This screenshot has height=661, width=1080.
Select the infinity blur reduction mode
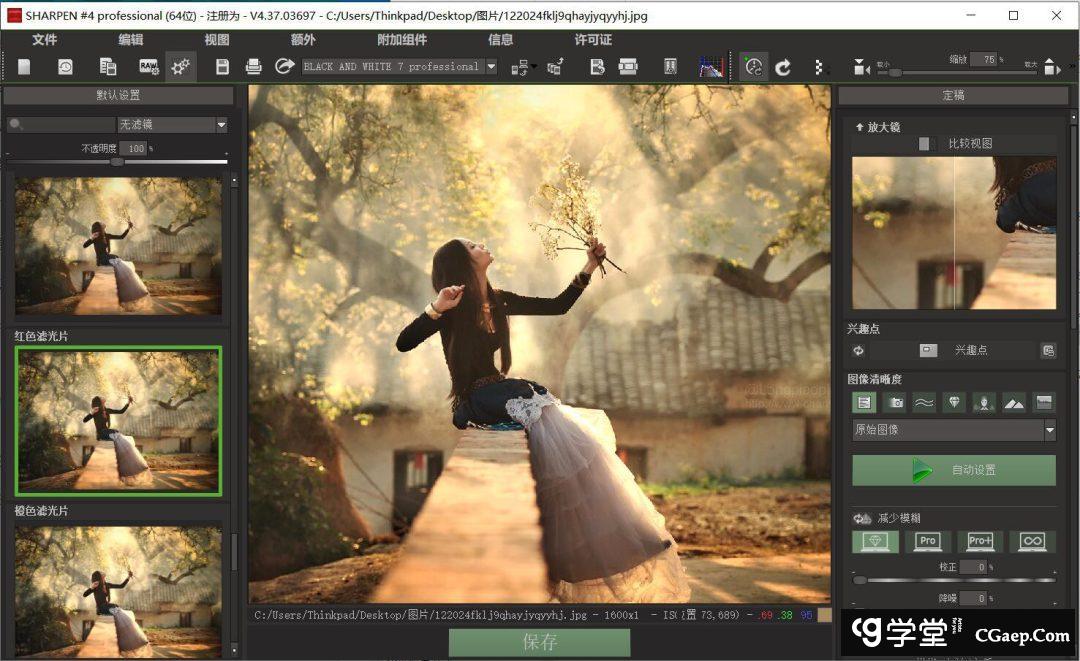1032,541
